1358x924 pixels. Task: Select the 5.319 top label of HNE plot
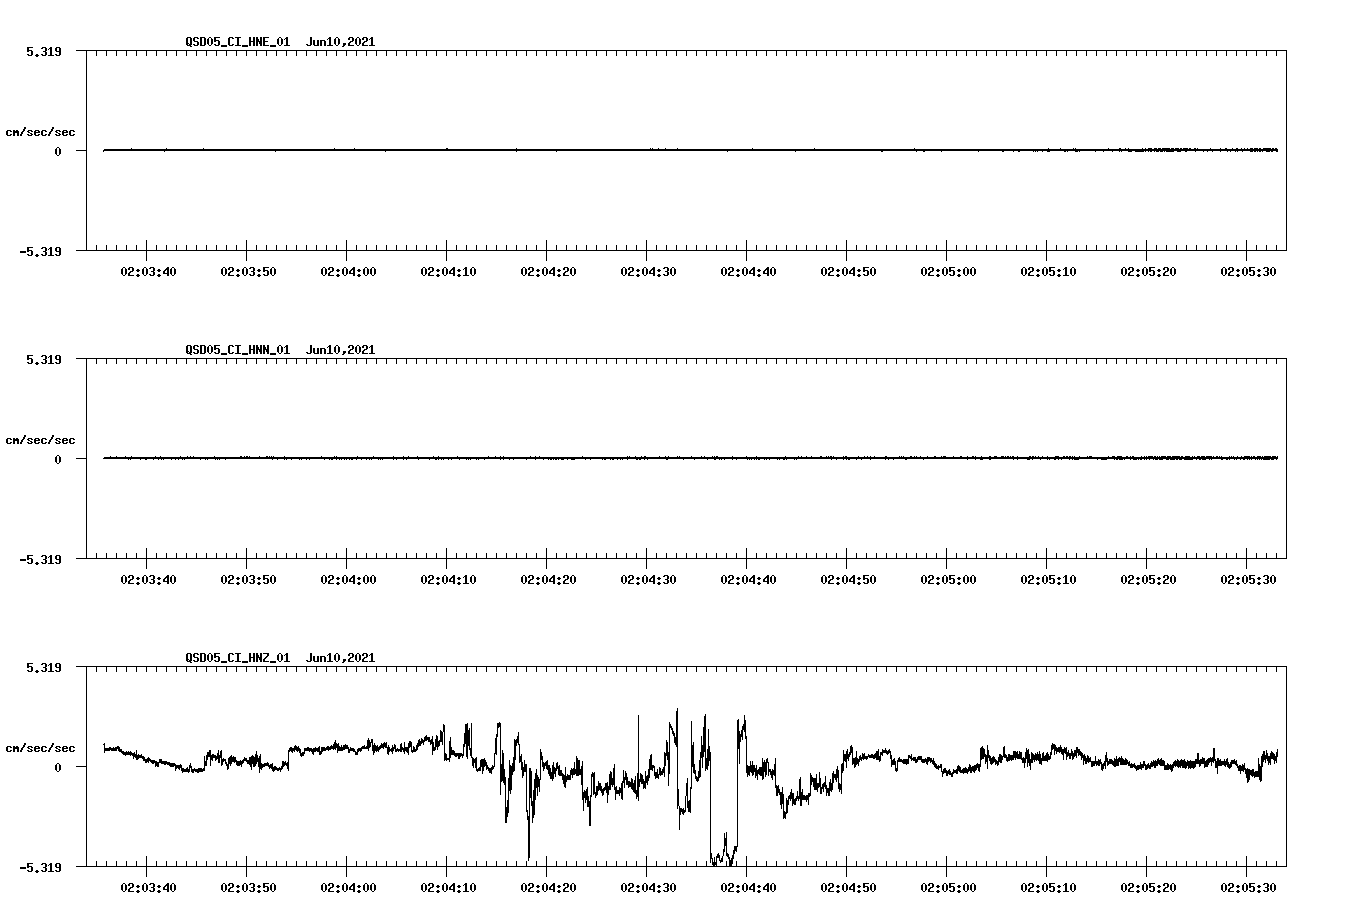43,51
